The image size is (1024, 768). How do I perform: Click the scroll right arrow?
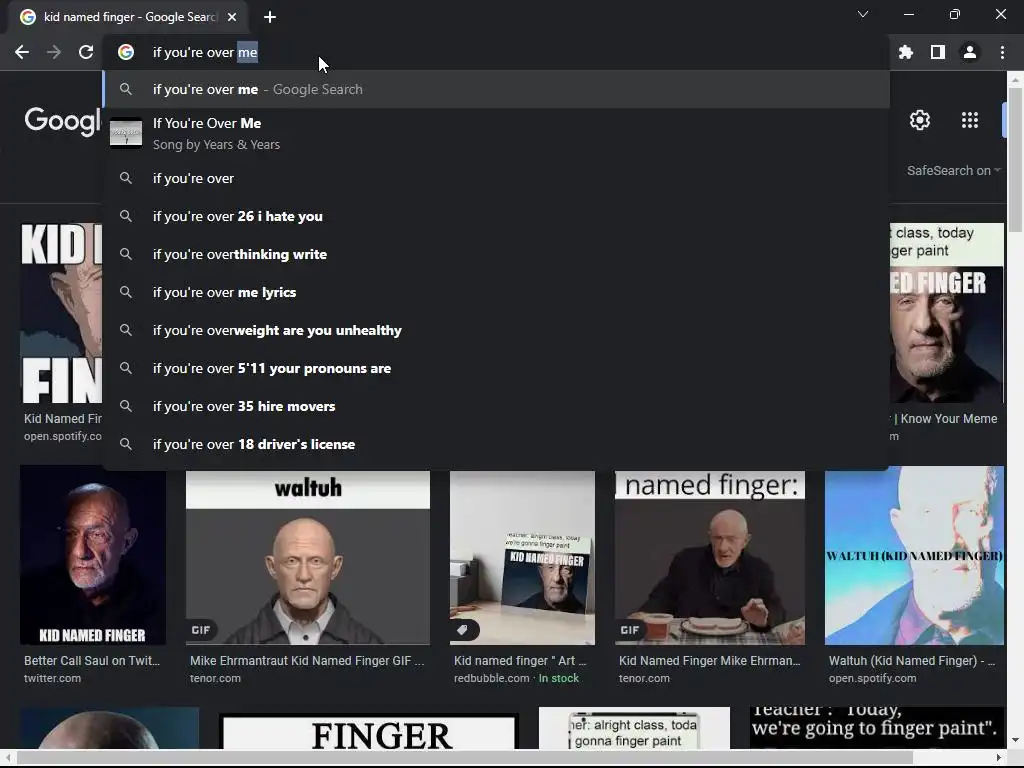coord(999,758)
